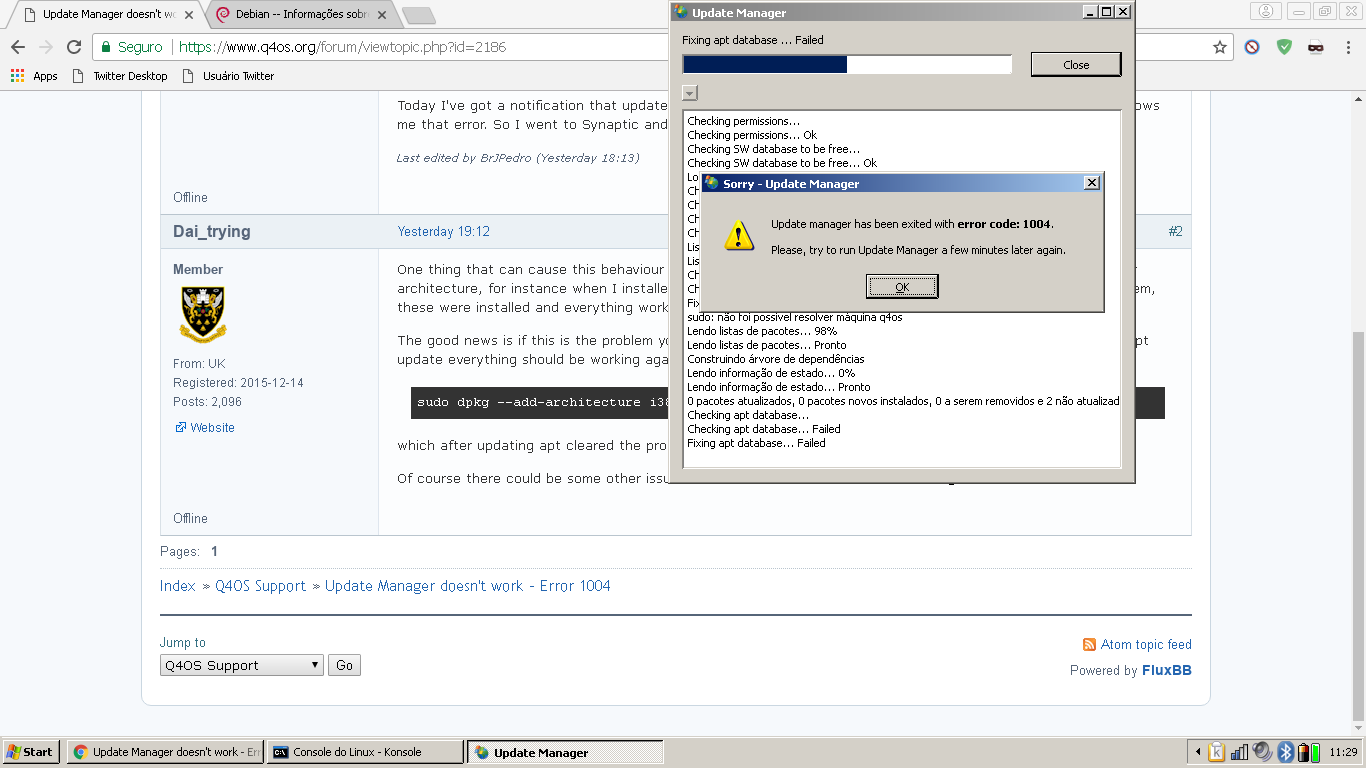Reload the current page
Viewport: 1366px width, 768px height.
tap(74, 47)
